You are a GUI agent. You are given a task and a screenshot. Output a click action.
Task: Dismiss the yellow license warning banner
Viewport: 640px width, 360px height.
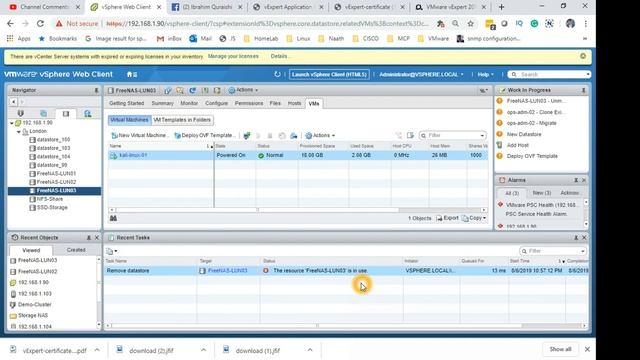(583, 56)
